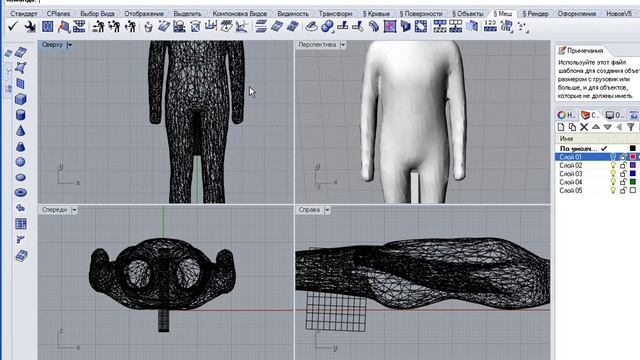Click the 3D Face tool in sidebar
Image resolution: width=640 pixels, height=360 pixels.
tap(20, 67)
